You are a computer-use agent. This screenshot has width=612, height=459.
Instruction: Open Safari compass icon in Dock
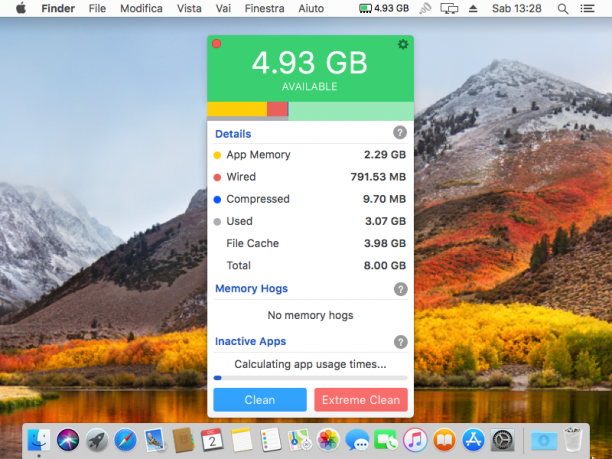tap(125, 440)
